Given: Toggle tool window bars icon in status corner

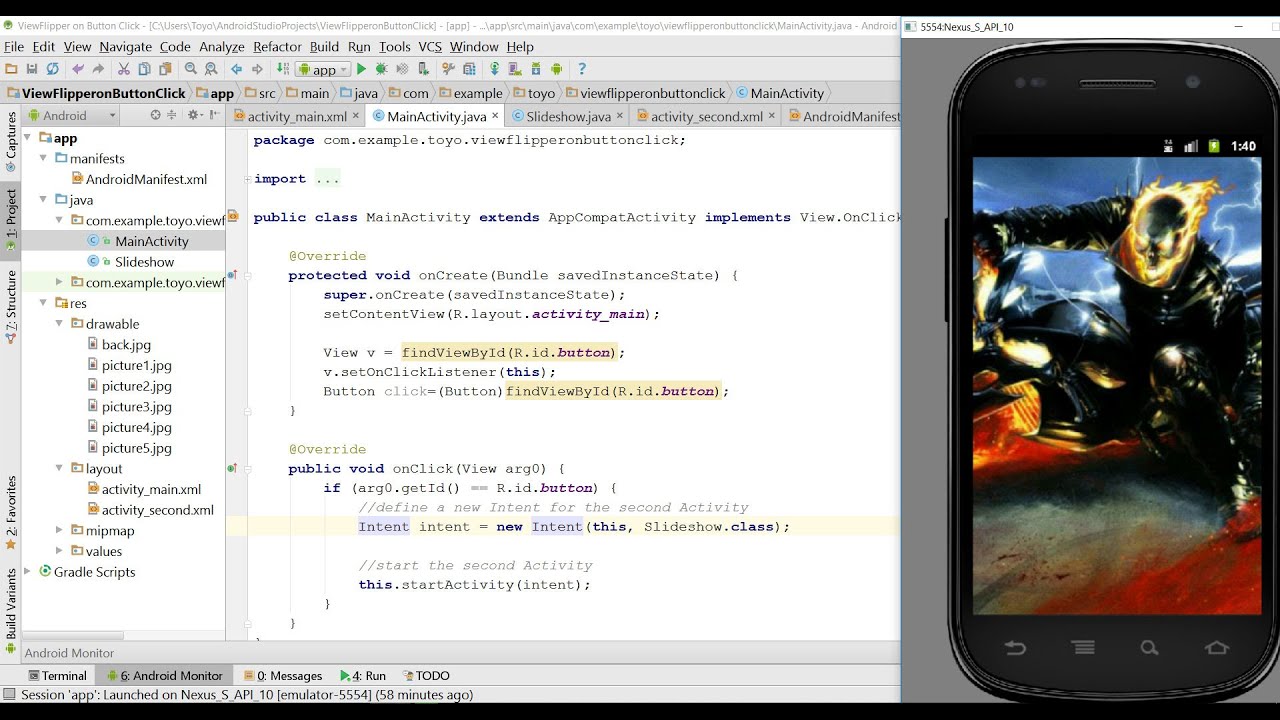Looking at the screenshot, I should tap(9, 694).
